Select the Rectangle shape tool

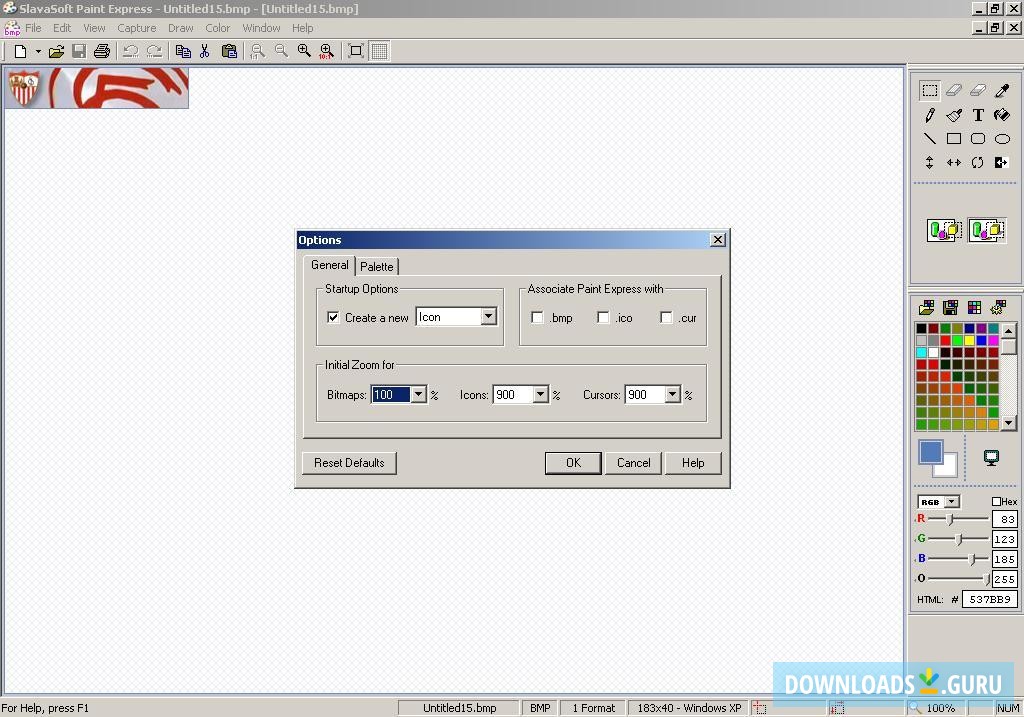[x=953, y=138]
